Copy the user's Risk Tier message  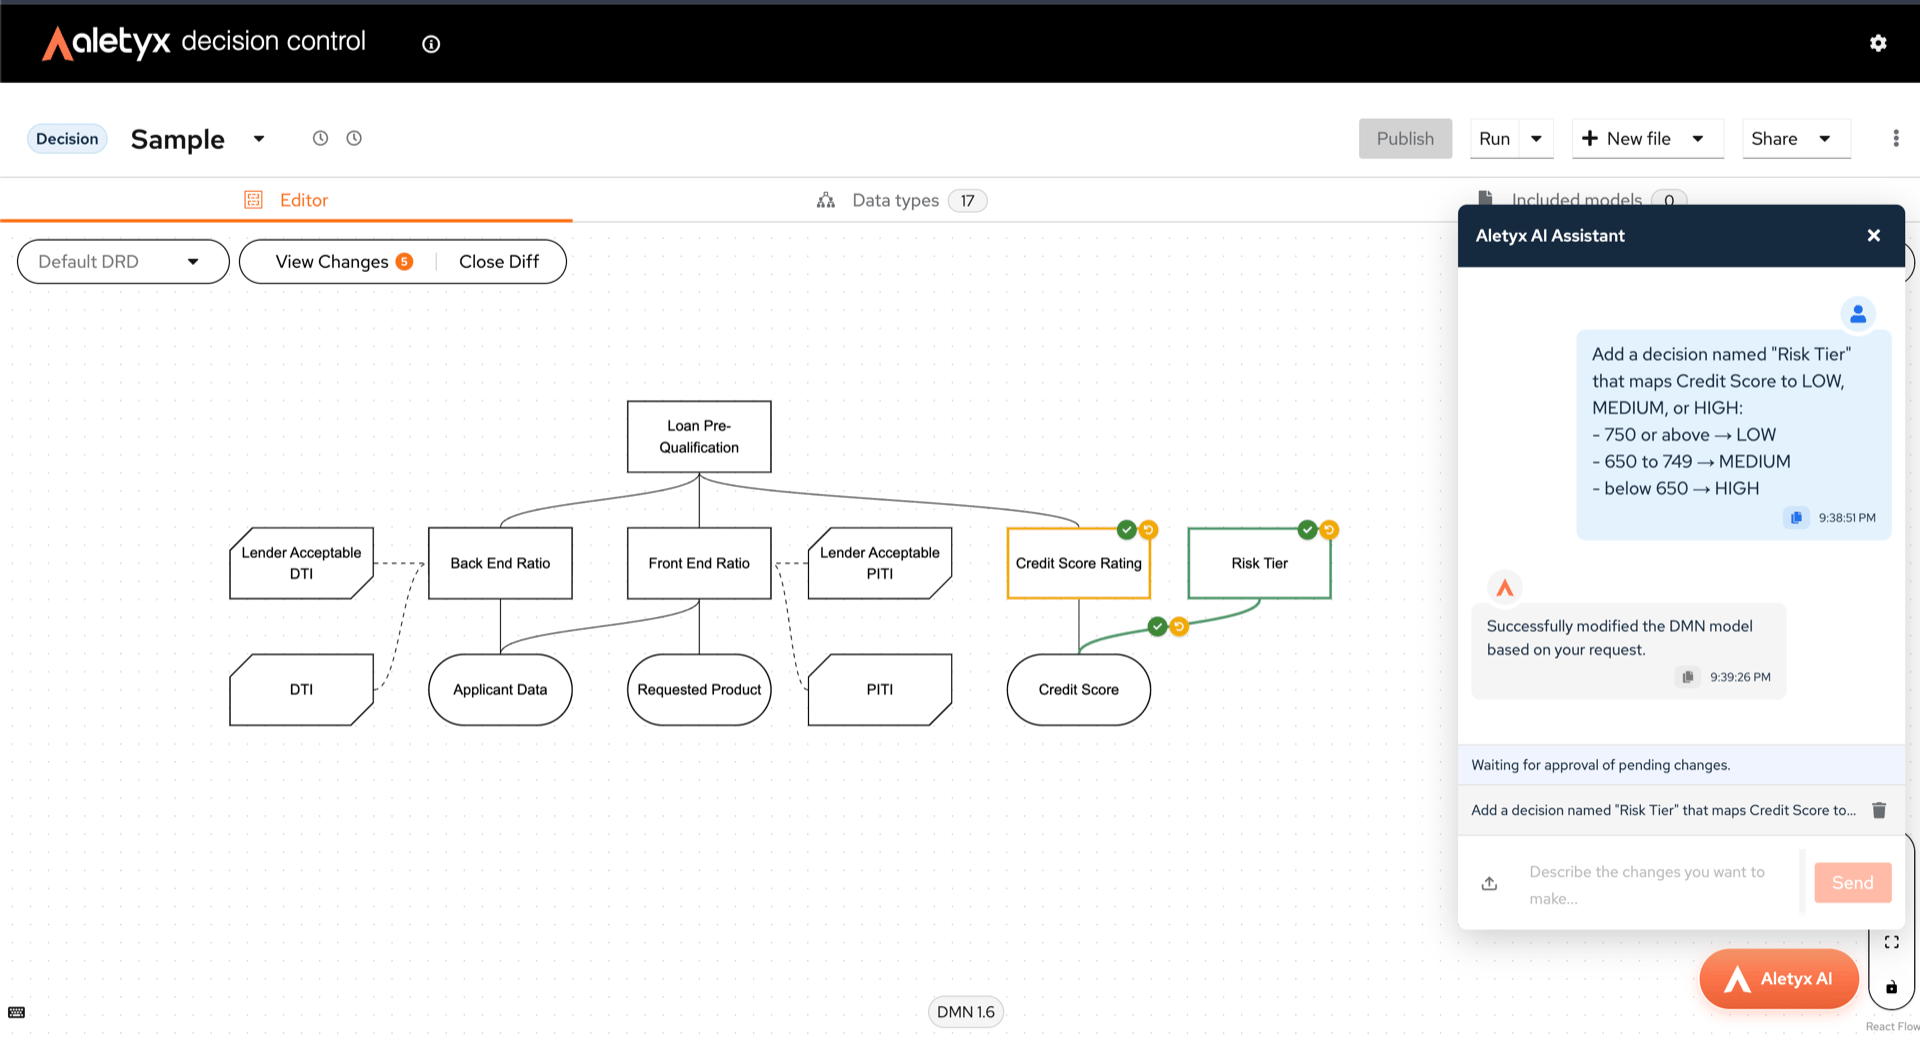tap(1796, 517)
